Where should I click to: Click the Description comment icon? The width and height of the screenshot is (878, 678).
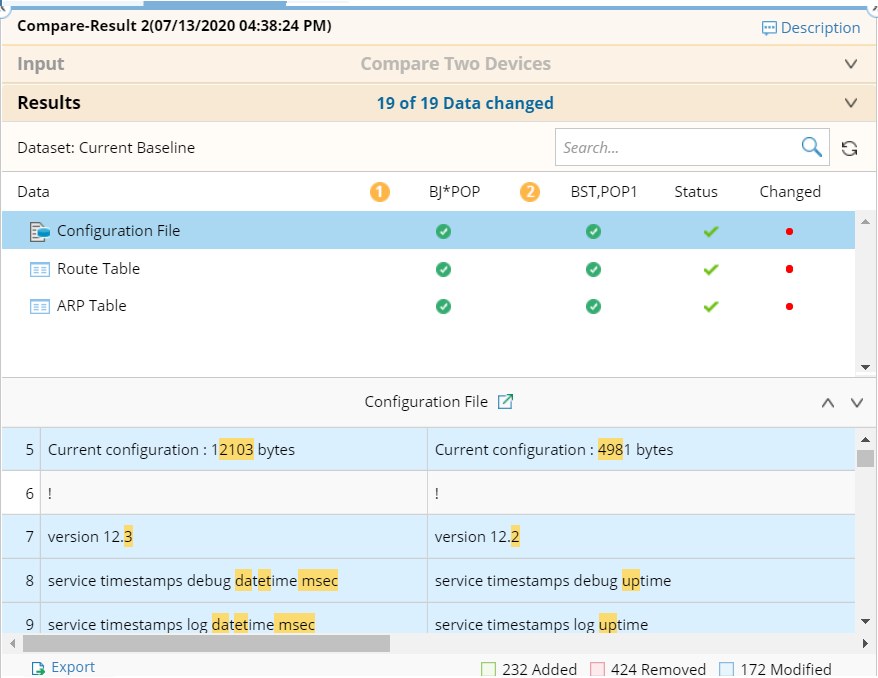coord(769,28)
